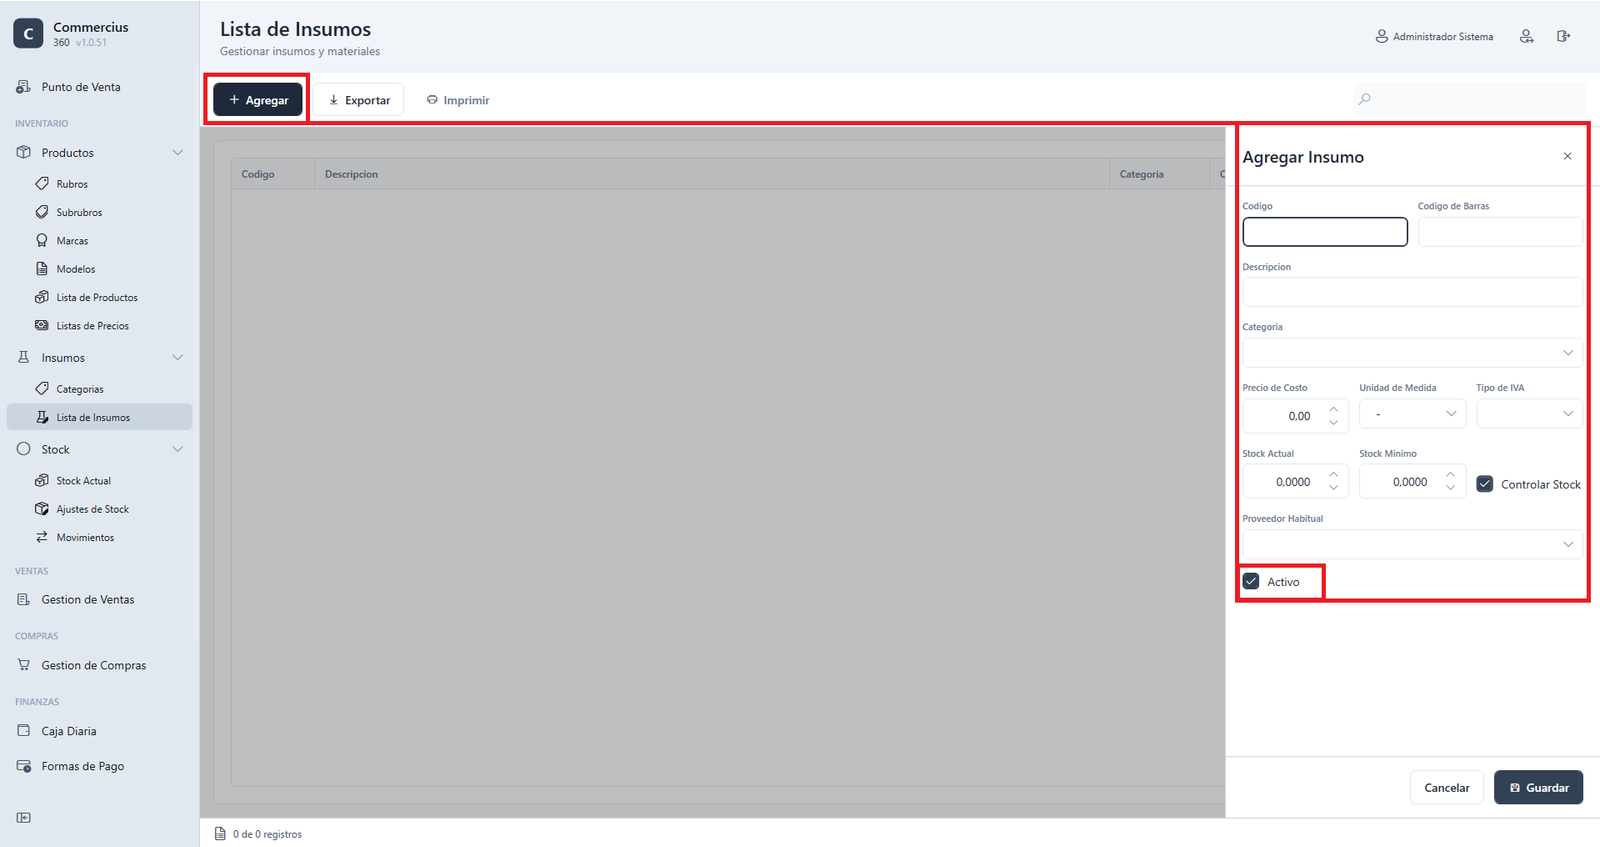Click the Gestion de Compras cart icon

tap(23, 665)
